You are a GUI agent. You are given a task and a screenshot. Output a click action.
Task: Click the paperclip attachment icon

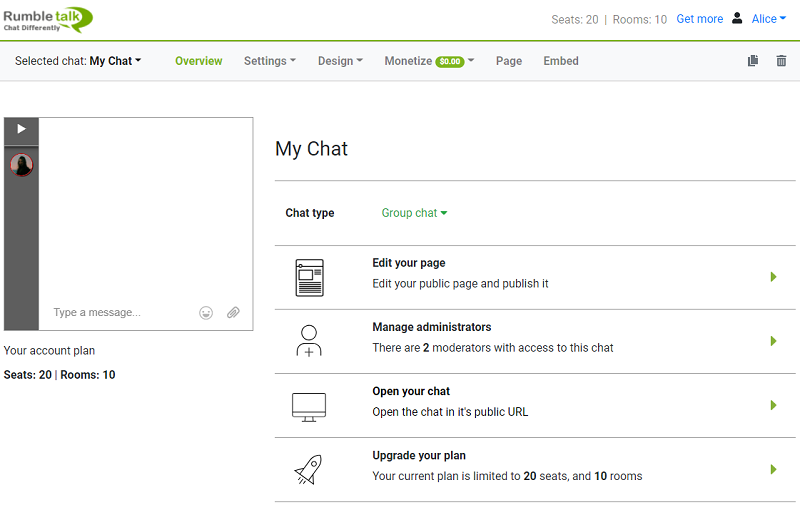[233, 313]
